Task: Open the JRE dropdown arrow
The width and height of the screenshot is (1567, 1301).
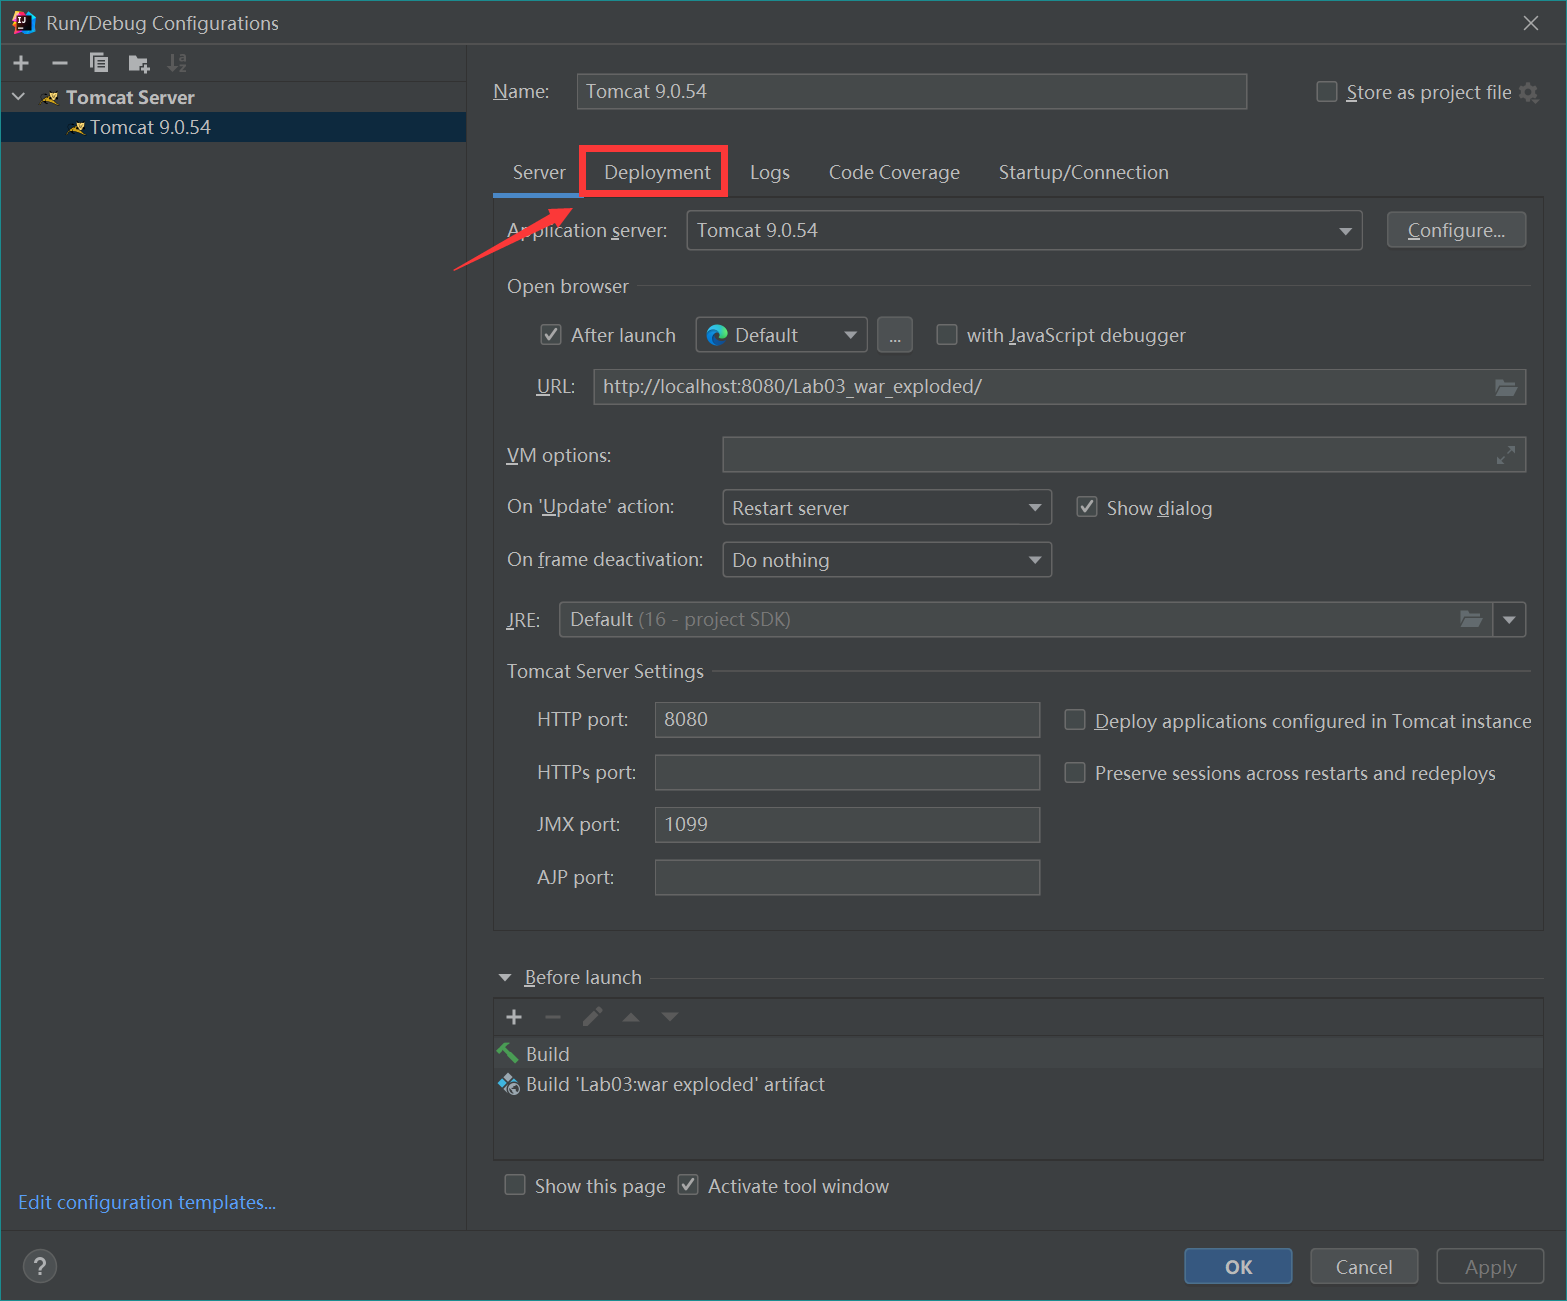Action: click(1510, 620)
